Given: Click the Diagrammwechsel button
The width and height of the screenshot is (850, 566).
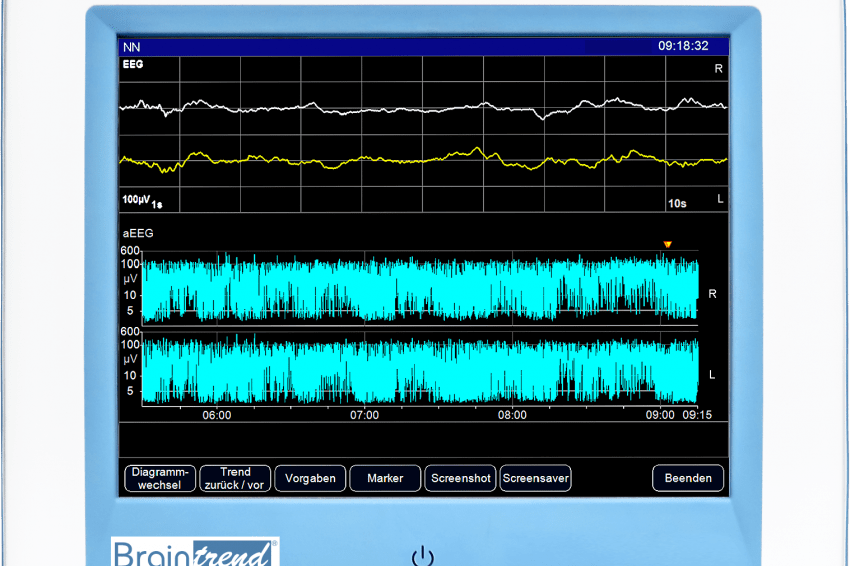Looking at the screenshot, I should tap(160, 478).
